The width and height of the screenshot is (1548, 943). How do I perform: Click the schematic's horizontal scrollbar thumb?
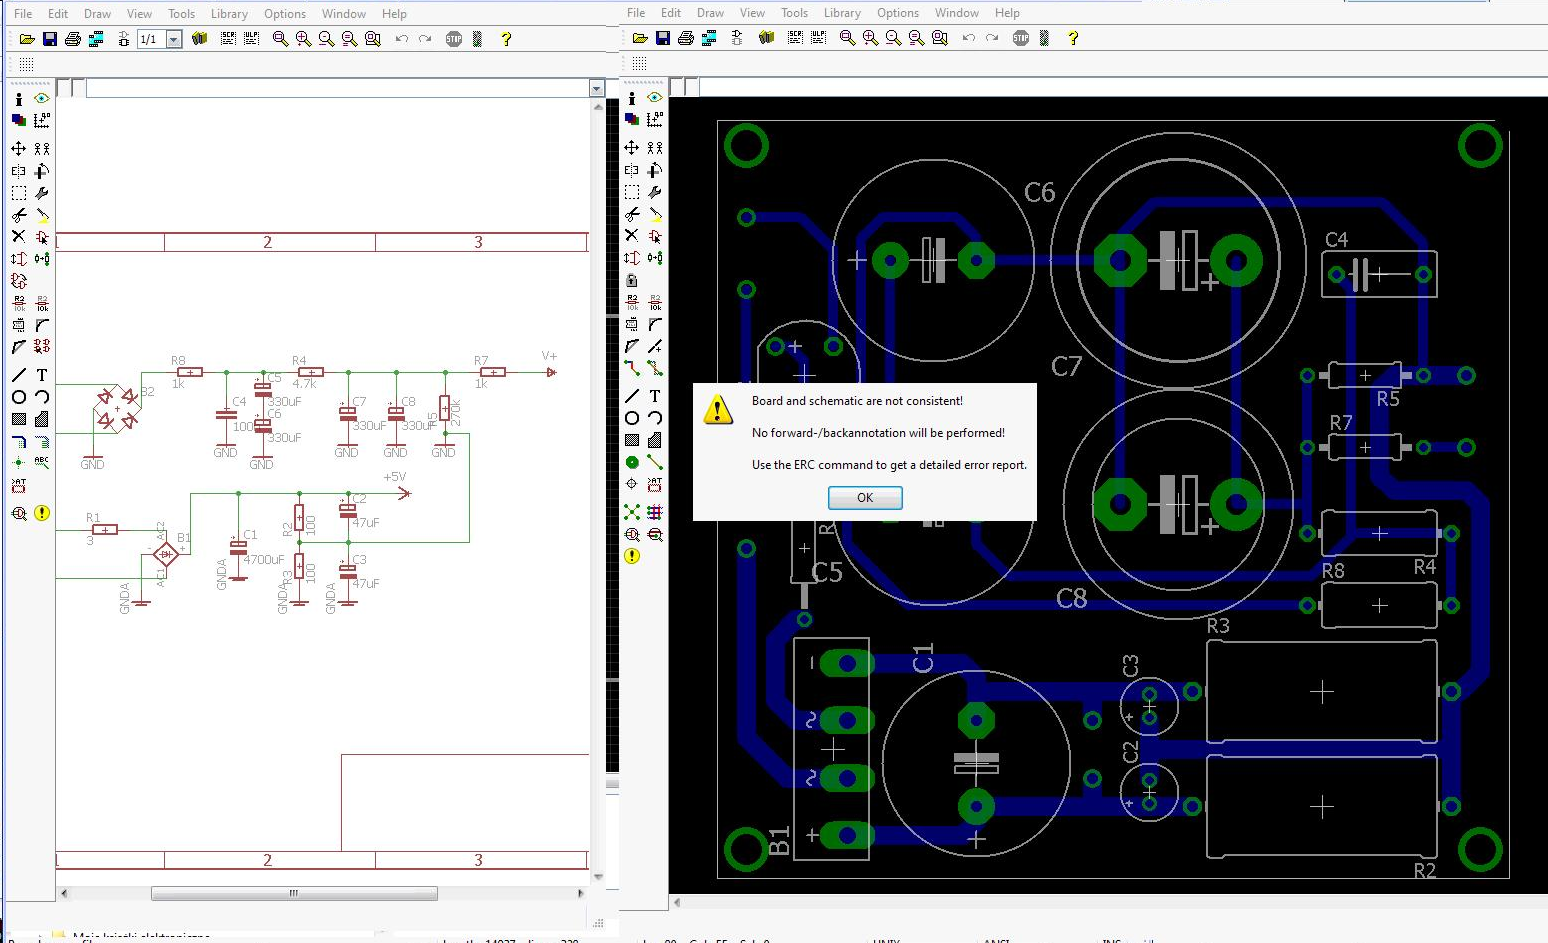[294, 893]
